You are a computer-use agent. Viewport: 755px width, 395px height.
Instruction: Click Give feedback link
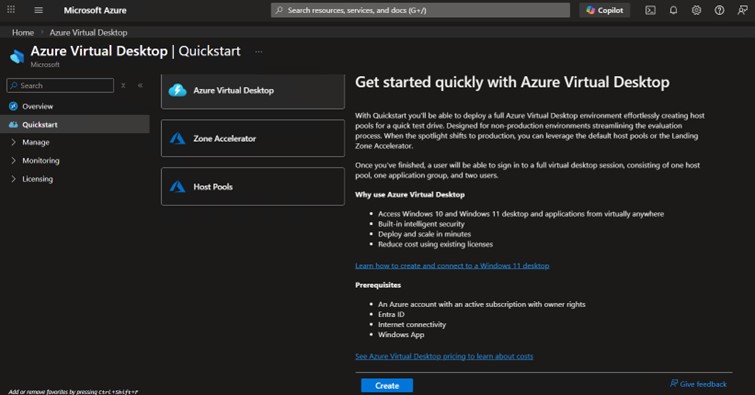[703, 384]
